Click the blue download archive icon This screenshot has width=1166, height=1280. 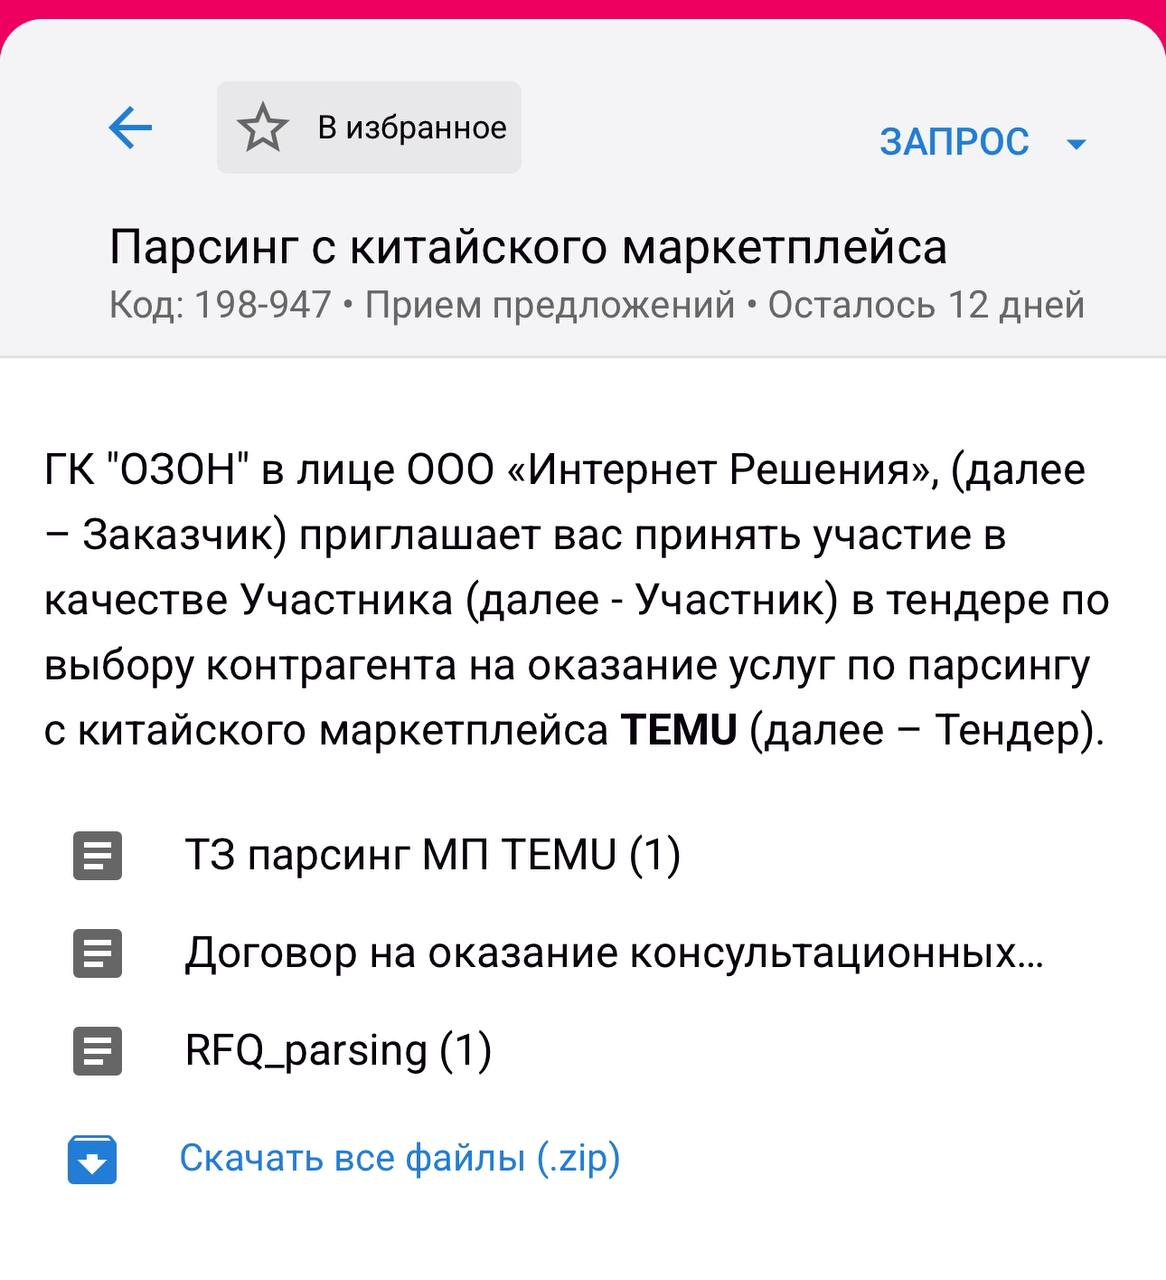(x=93, y=1160)
